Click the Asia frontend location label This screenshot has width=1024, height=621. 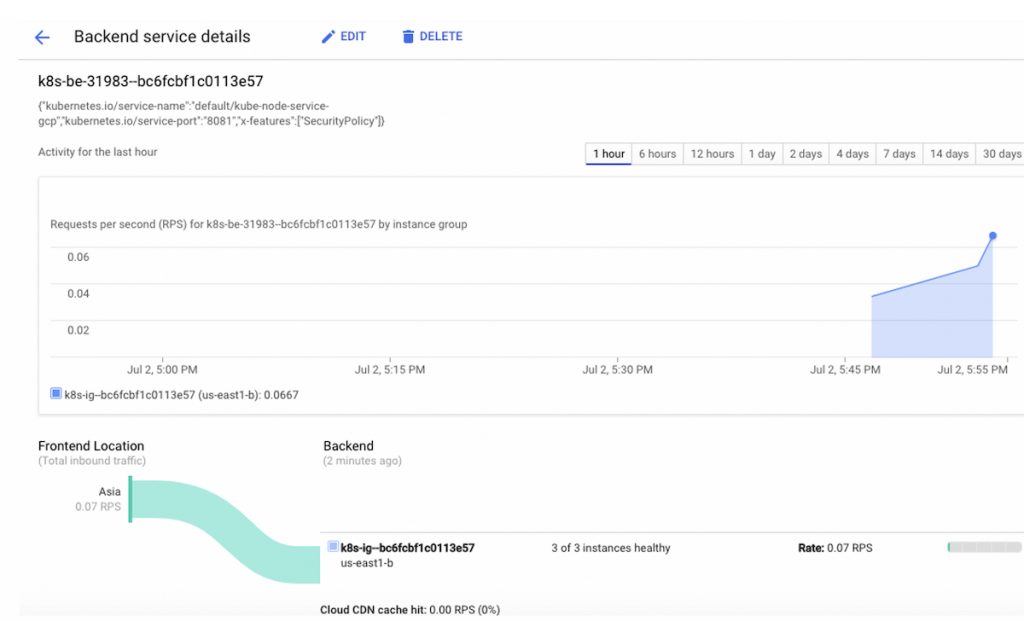pos(110,492)
